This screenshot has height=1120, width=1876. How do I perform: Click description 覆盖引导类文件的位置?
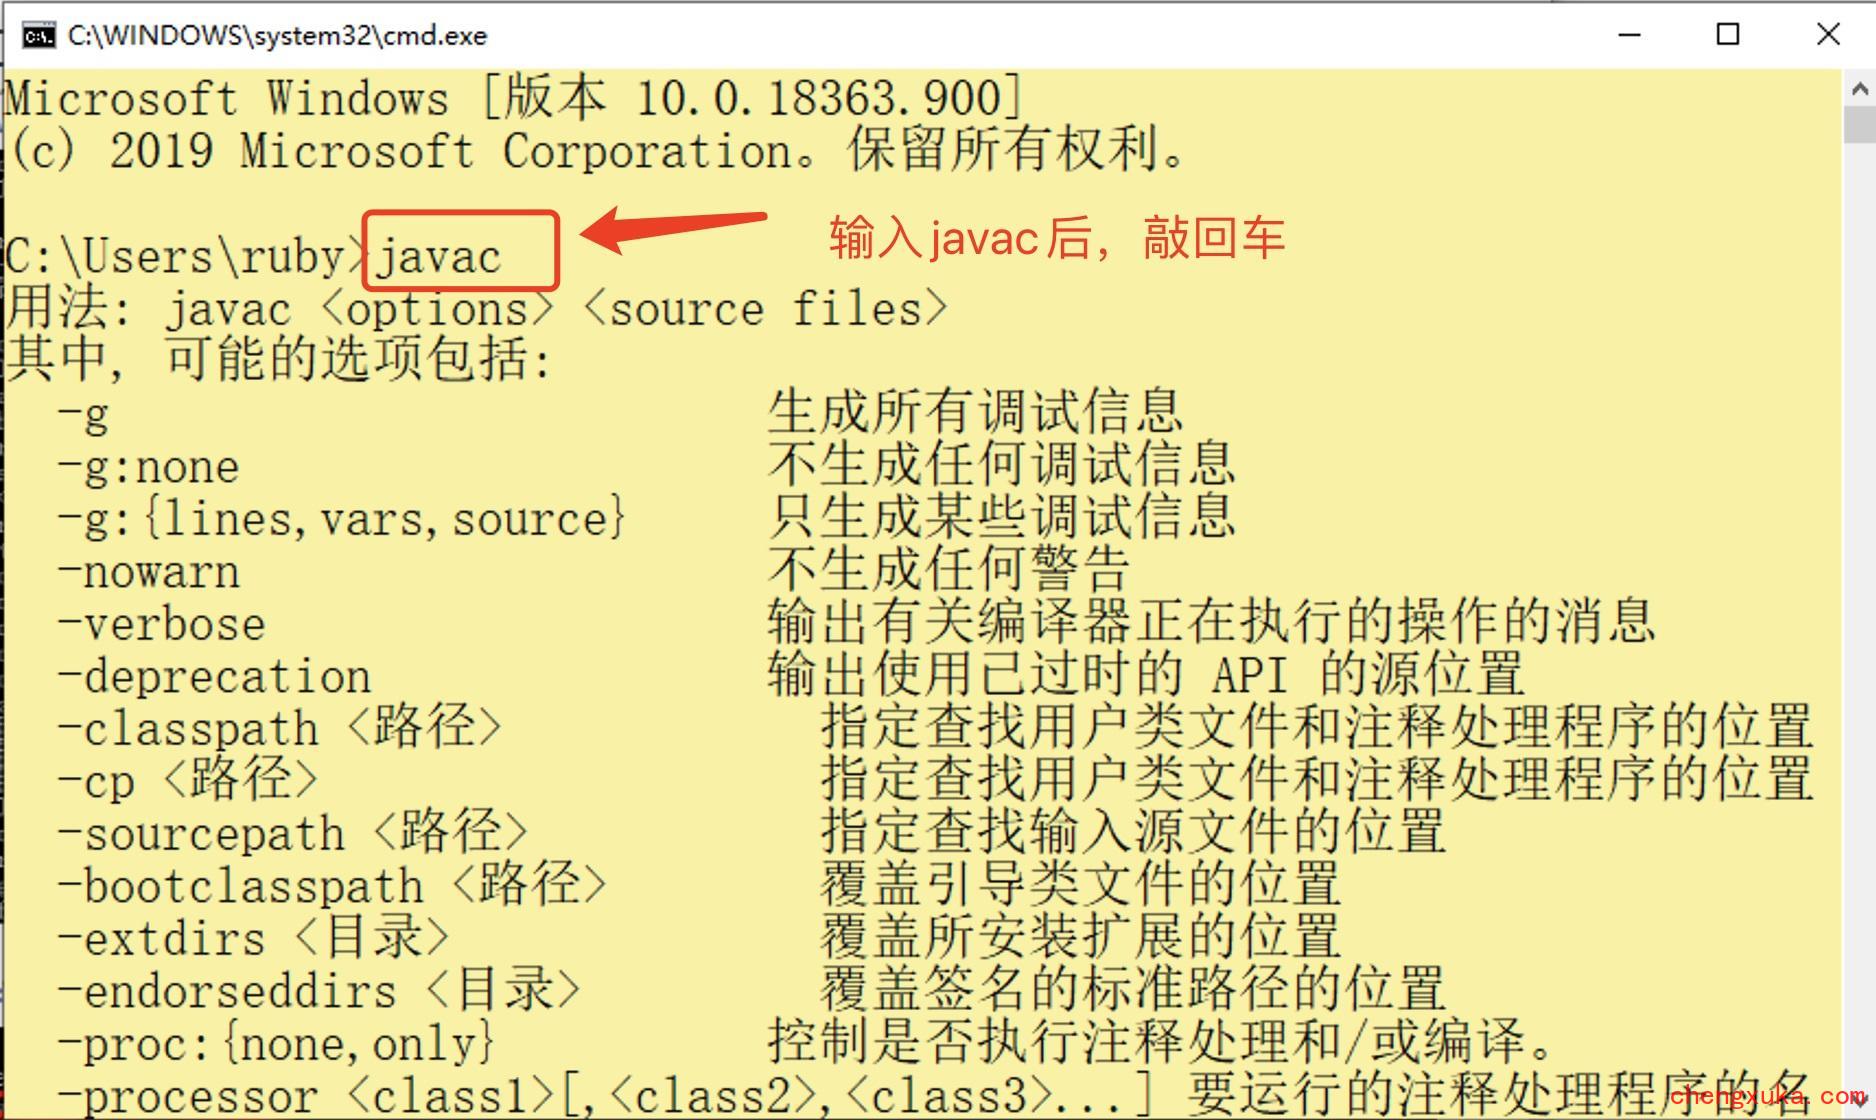tap(1080, 884)
